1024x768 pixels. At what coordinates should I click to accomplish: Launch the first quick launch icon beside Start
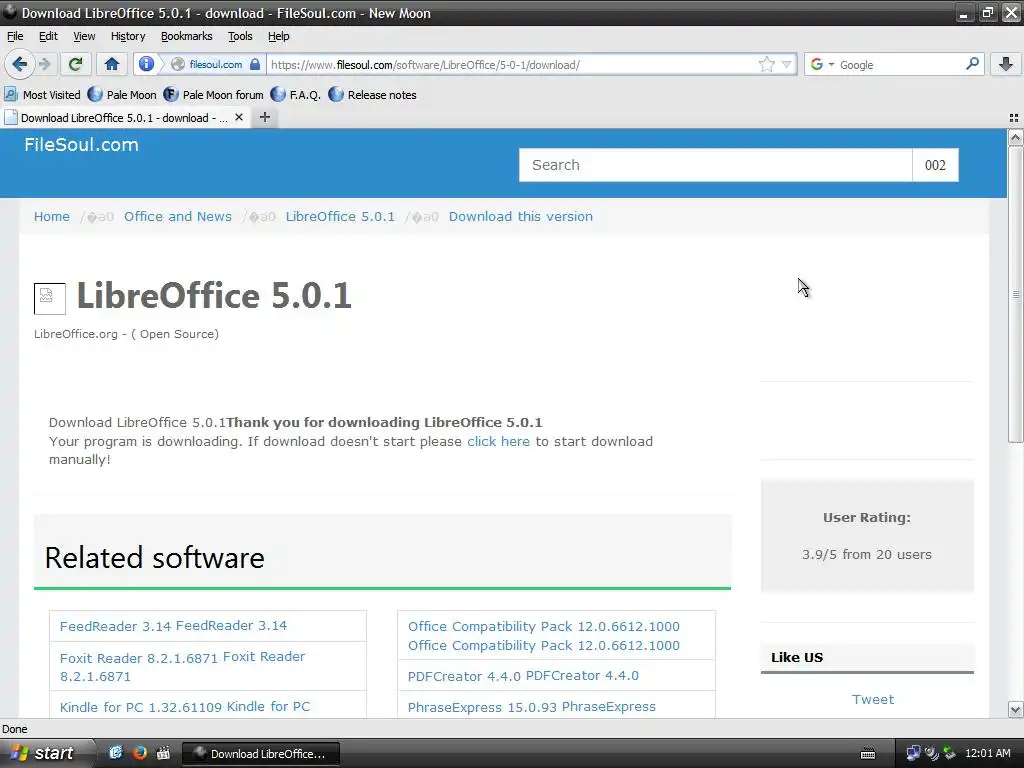[x=116, y=753]
